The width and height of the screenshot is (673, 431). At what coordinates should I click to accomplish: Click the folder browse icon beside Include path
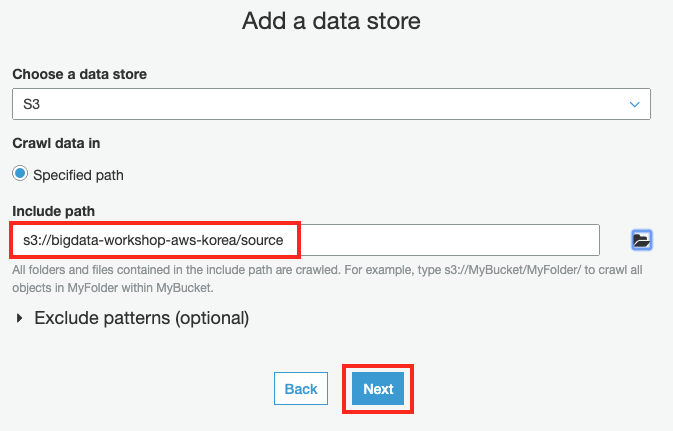click(642, 240)
